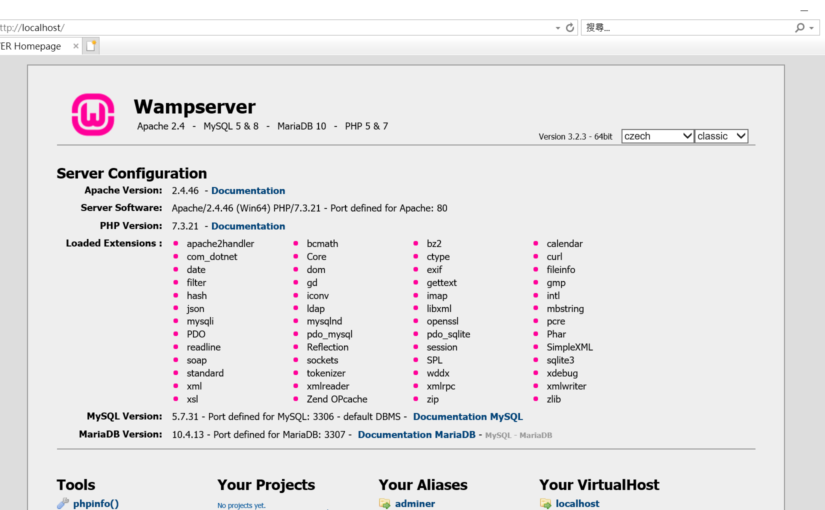Click the PHP version 7.3.21 value
This screenshot has width=825, height=510.
[x=185, y=226]
